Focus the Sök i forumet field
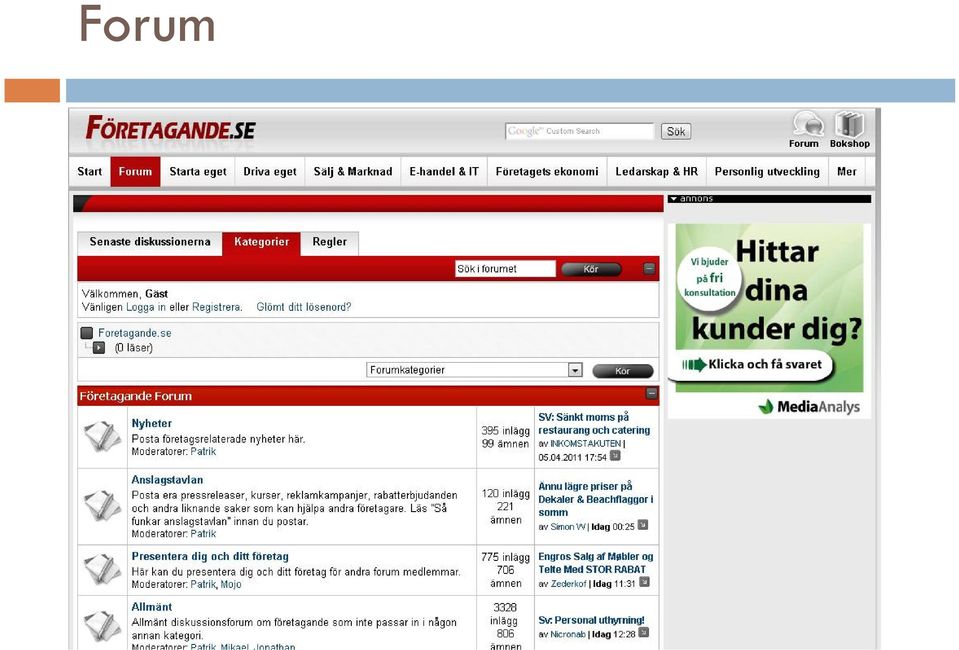 [505, 269]
